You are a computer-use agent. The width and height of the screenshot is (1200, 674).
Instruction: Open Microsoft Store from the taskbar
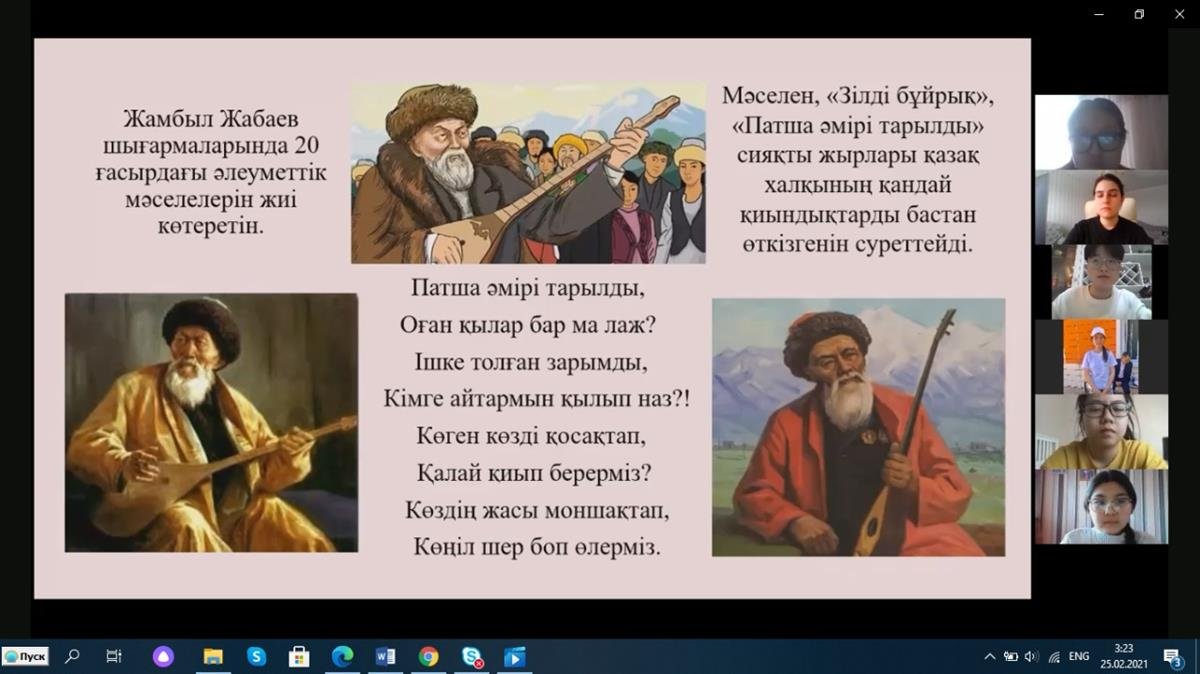[x=298, y=657]
